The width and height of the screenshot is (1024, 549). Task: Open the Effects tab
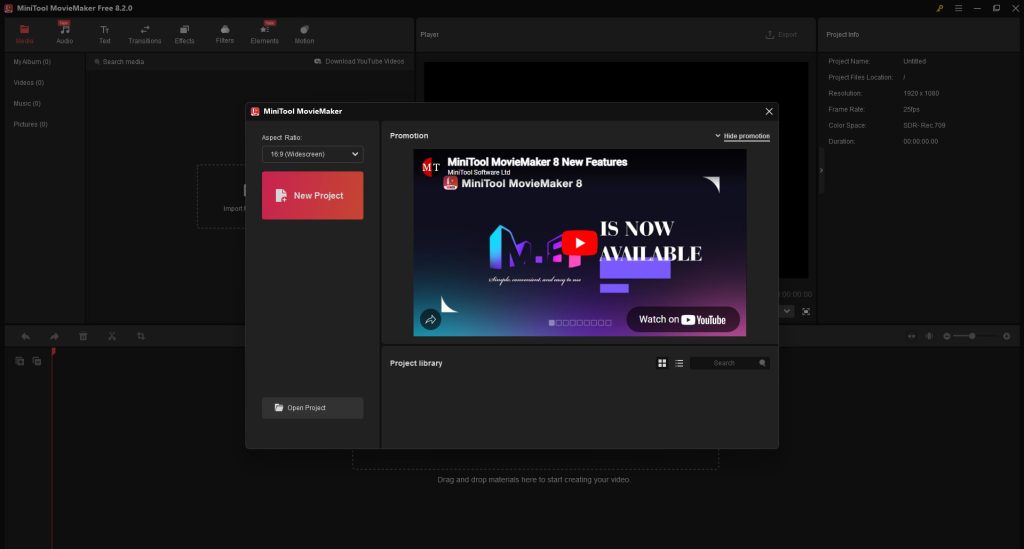pyautogui.click(x=184, y=34)
